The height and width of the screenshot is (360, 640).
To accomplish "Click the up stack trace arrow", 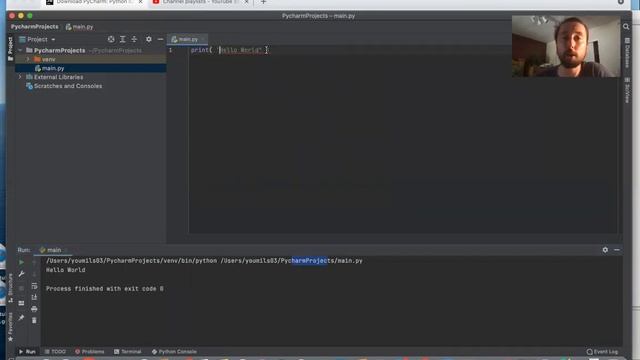I will click(x=34, y=262).
